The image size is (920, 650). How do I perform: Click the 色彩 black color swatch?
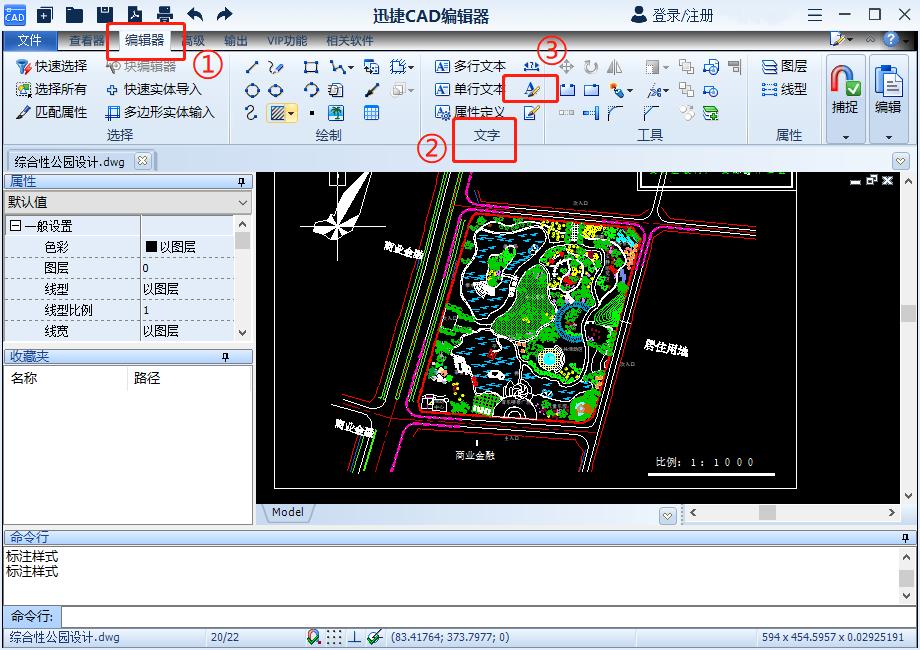152,247
